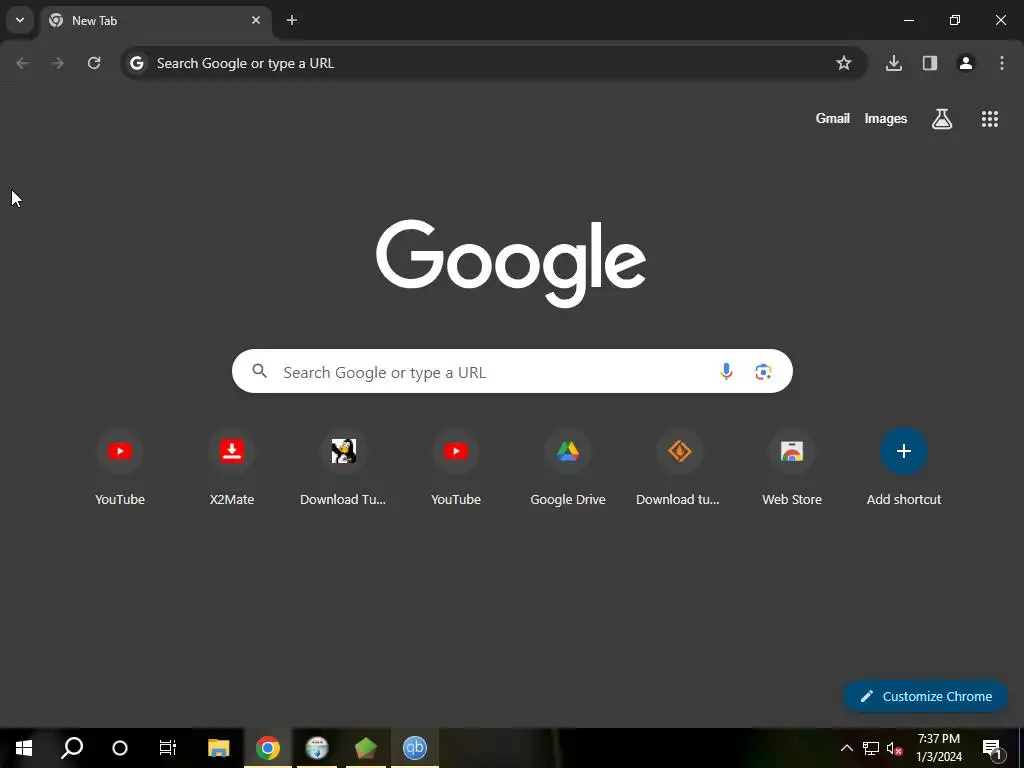Viewport: 1024px width, 768px height.
Task: Open the Gmail link
Action: point(833,118)
